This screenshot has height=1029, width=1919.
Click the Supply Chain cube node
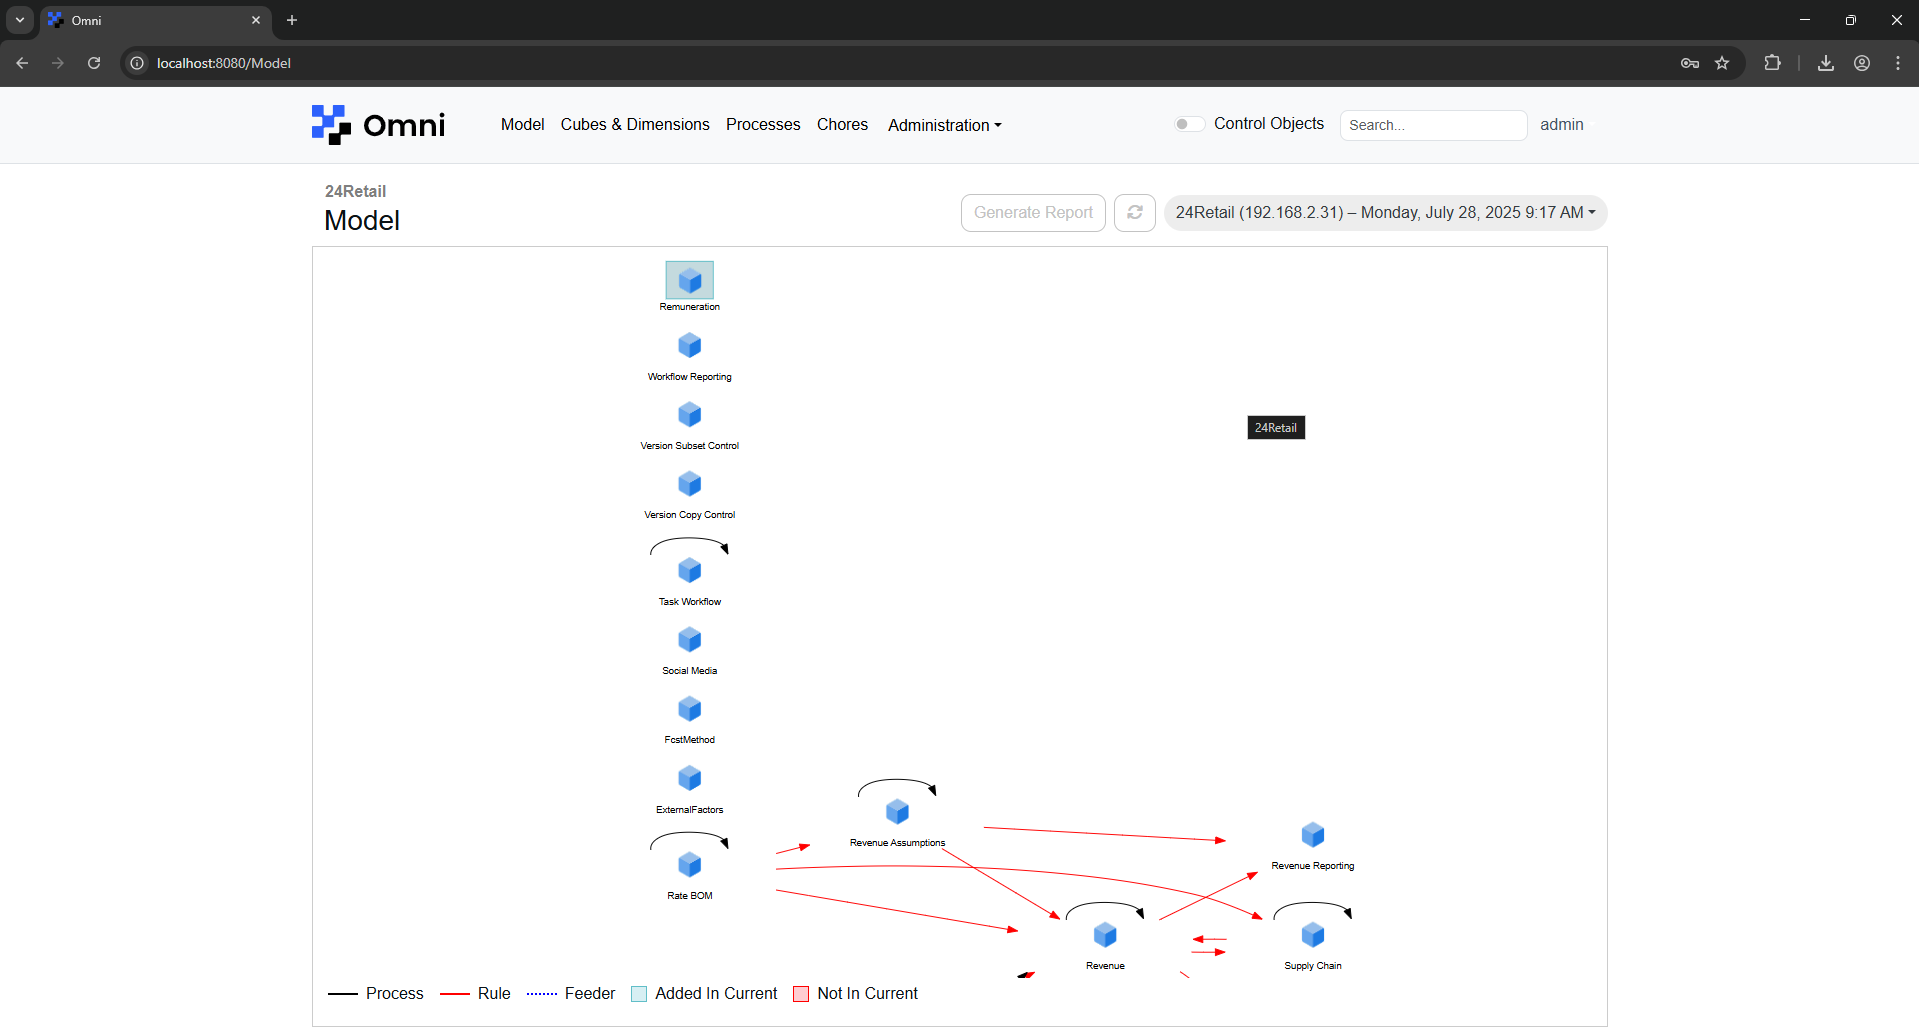[x=1313, y=935]
